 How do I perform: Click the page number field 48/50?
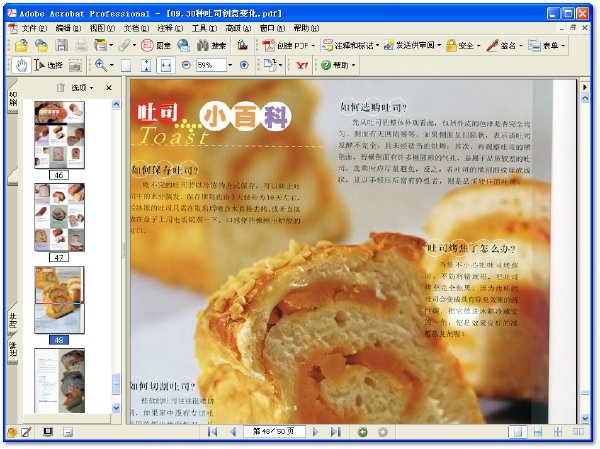(x=274, y=432)
